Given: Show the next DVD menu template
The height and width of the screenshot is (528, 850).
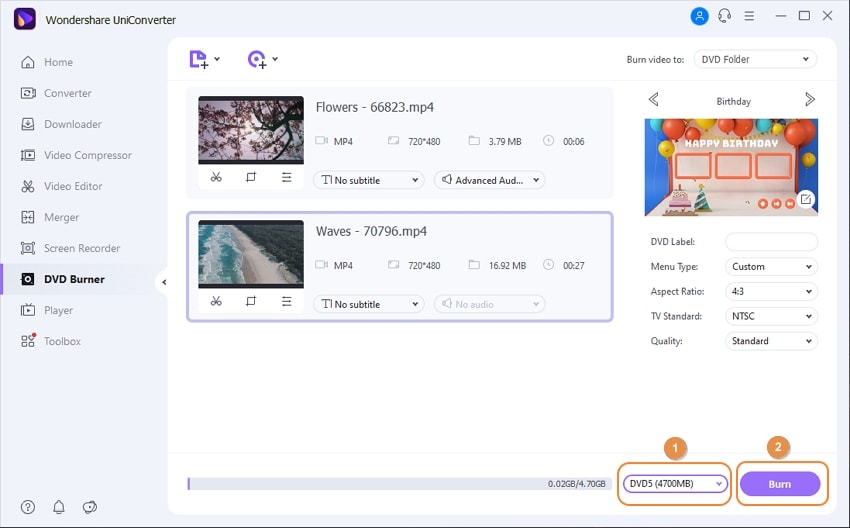Looking at the screenshot, I should pos(810,100).
